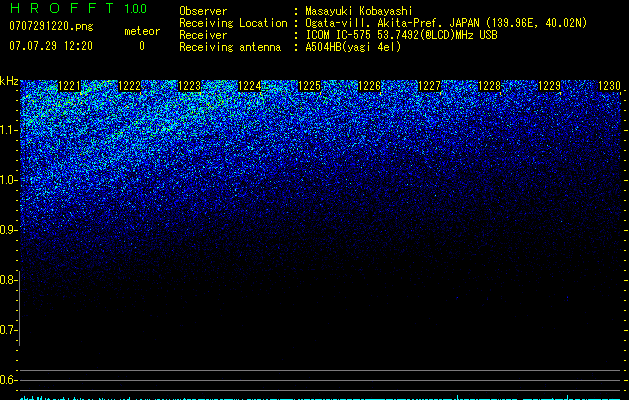Click the Receiving Location label
Screen dimensions: 629x400
(233, 23)
